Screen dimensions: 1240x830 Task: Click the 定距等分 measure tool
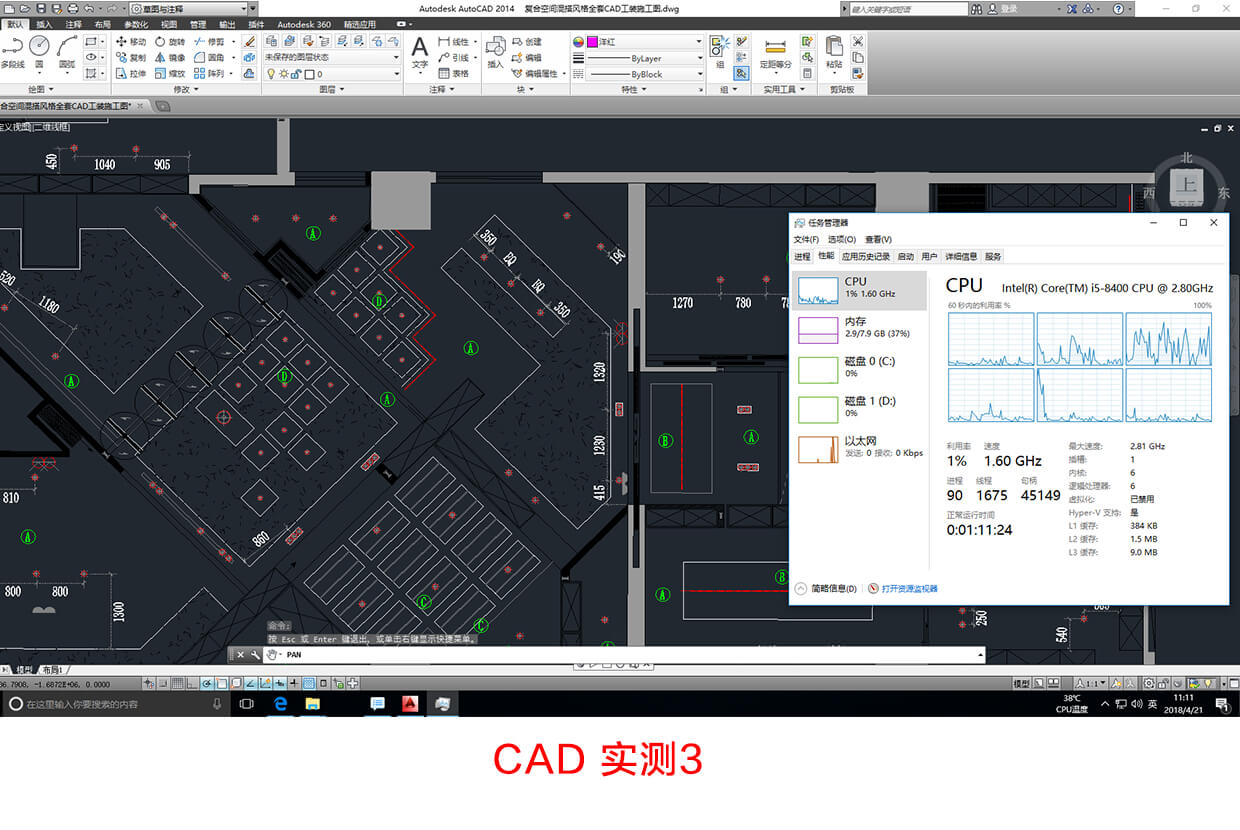775,53
